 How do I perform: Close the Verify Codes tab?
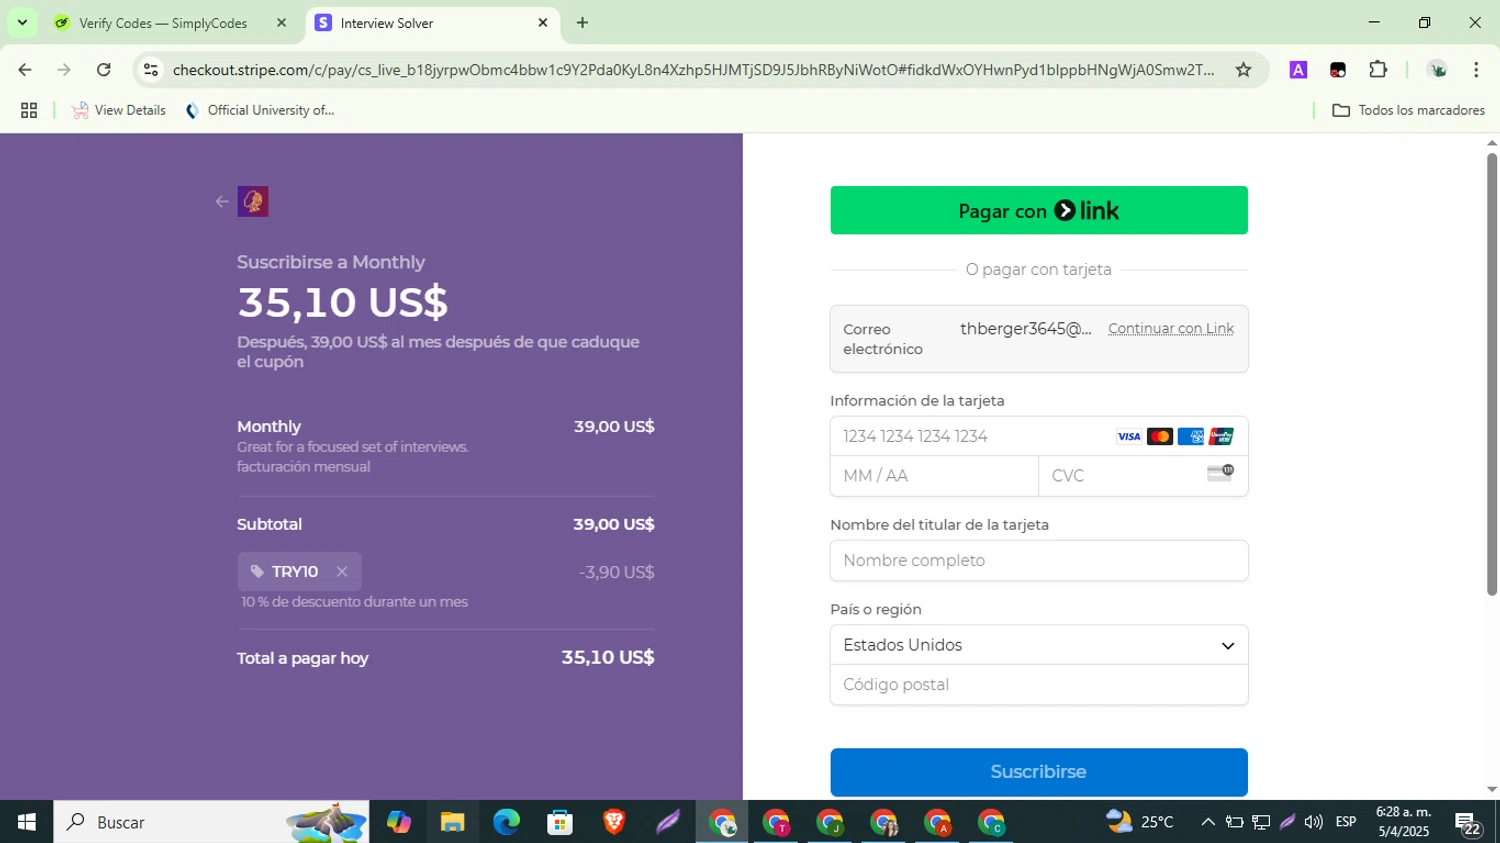[281, 23]
